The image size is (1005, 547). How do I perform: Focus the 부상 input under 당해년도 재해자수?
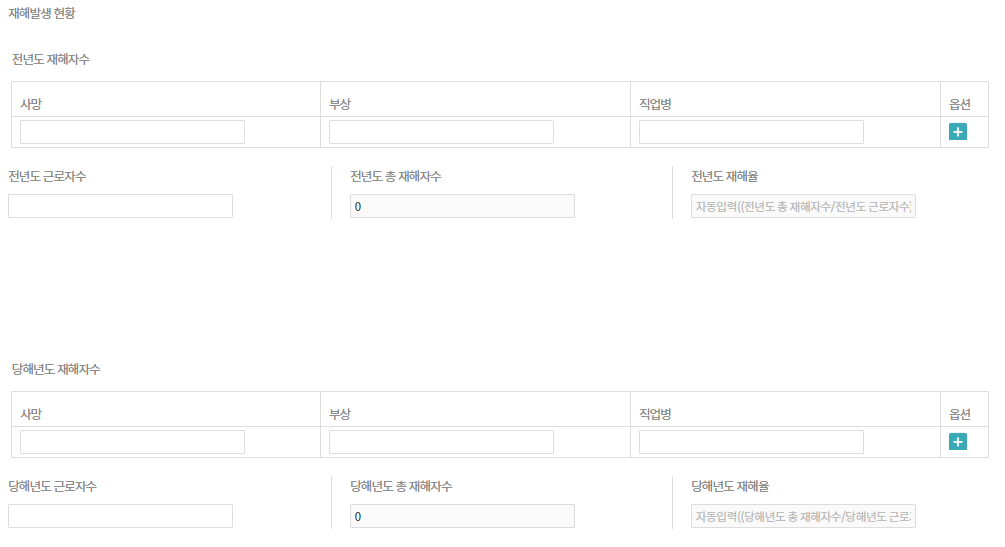441,442
